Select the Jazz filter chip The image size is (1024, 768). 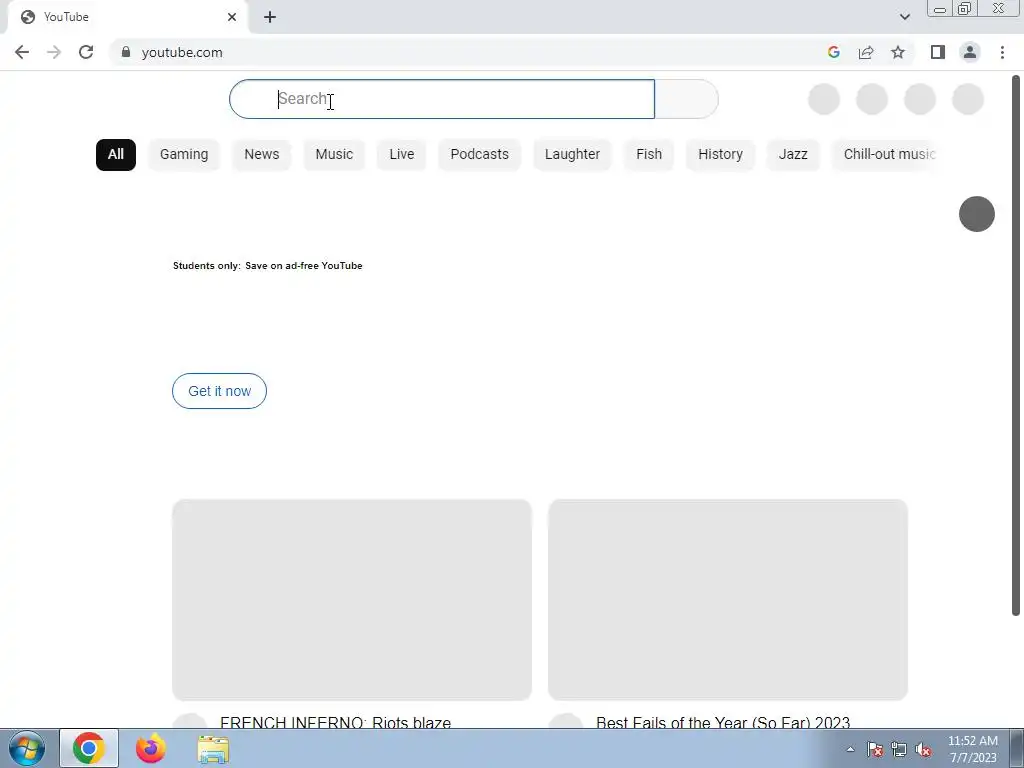793,155
